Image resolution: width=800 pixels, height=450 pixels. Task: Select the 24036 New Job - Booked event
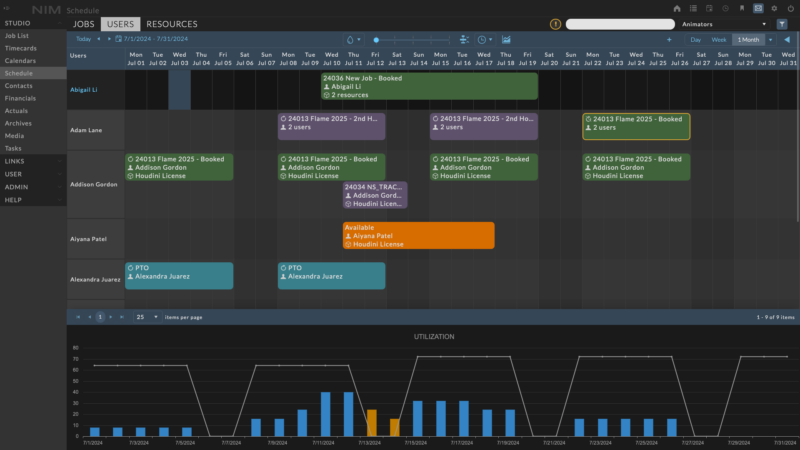(429, 86)
